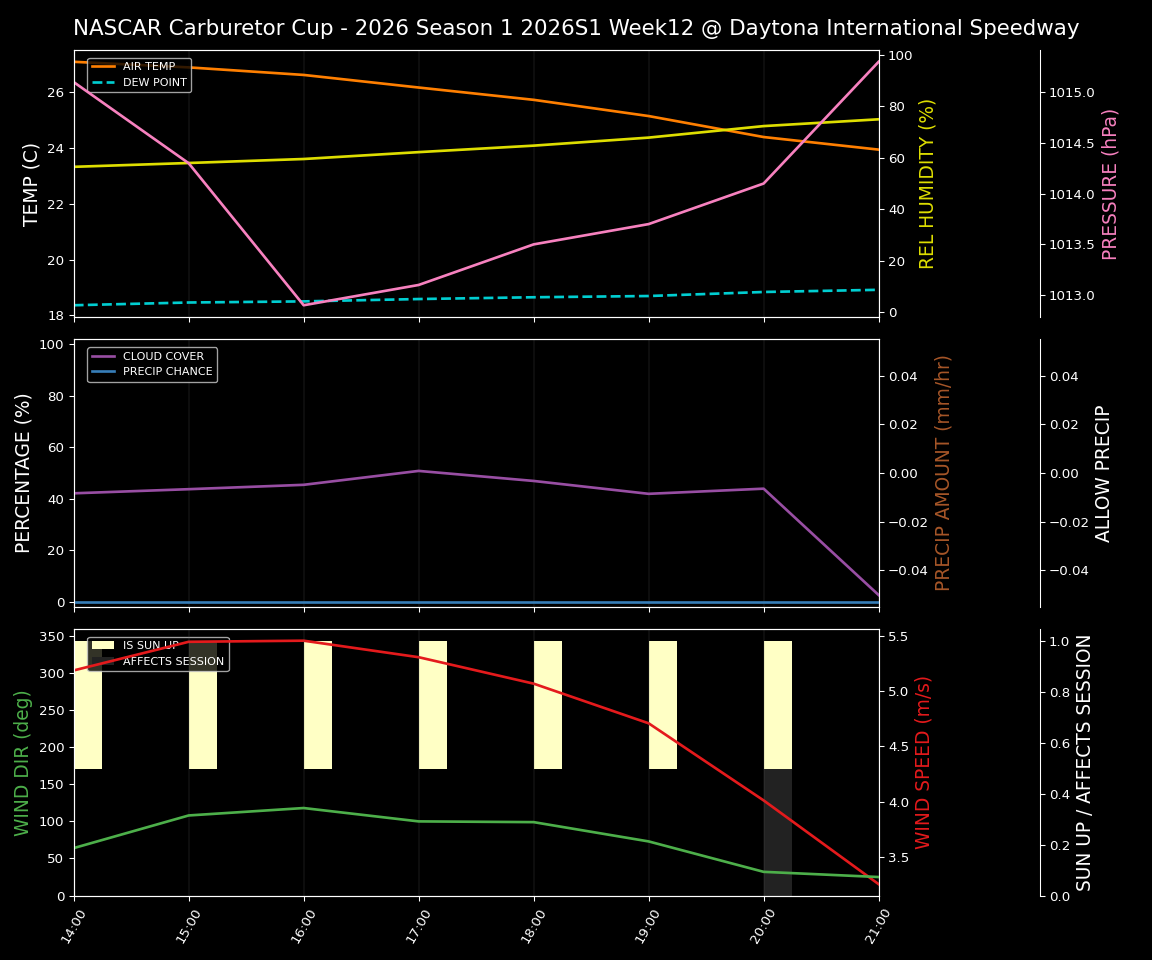The image size is (1152, 960).
Task: Toggle the AIR TEMP legend entry visibility
Action: 148,66
